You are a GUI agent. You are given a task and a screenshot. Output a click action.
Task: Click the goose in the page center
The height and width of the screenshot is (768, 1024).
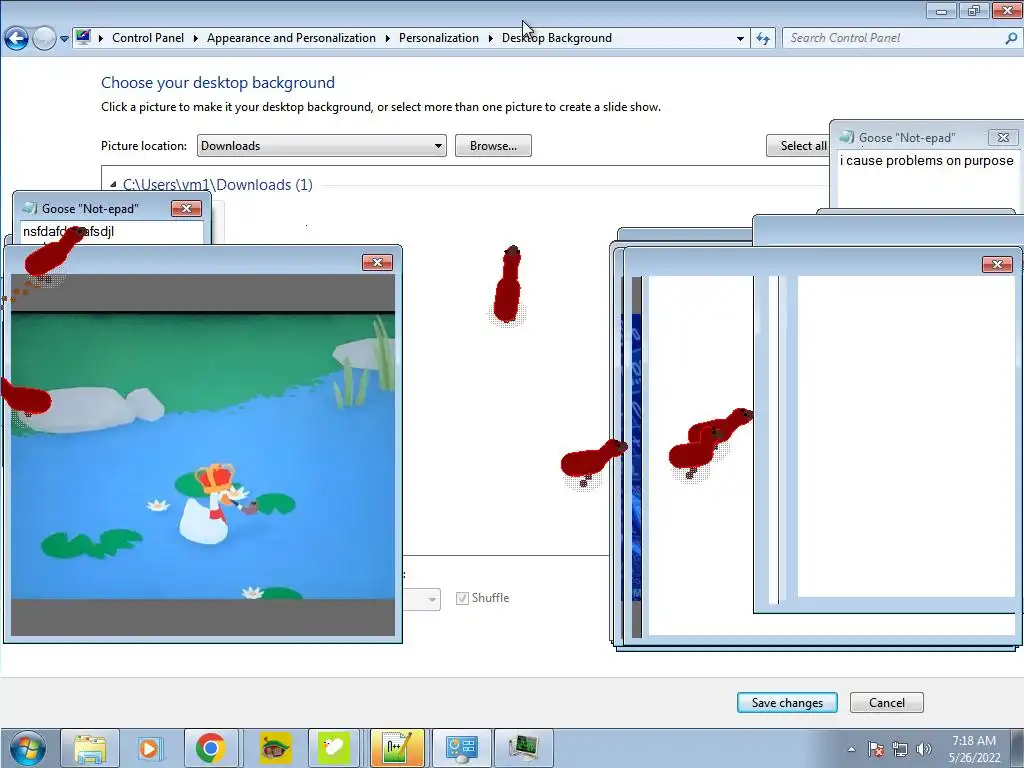[x=507, y=285]
